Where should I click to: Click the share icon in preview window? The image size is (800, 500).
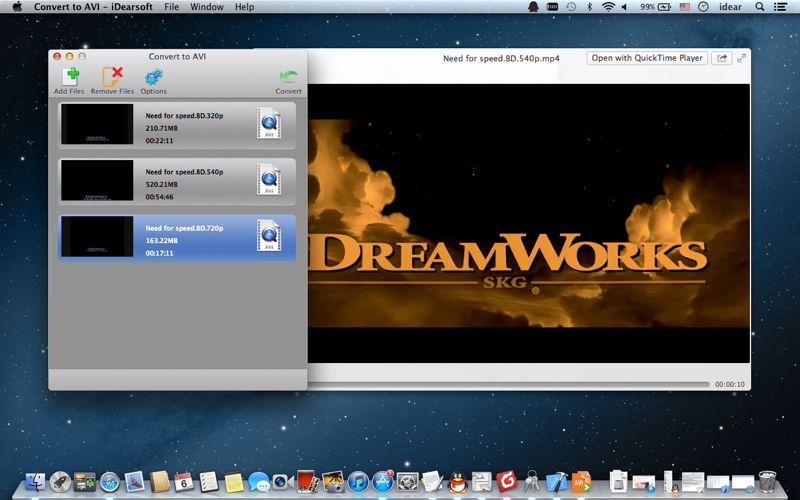(721, 58)
